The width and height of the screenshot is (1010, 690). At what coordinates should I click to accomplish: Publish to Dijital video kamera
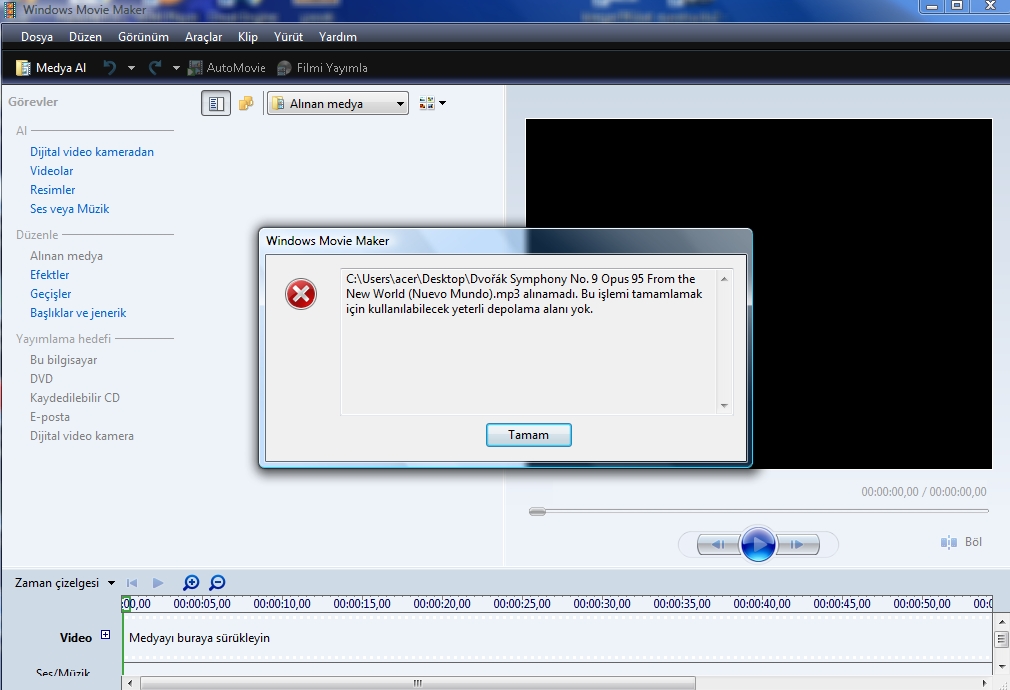tap(82, 436)
